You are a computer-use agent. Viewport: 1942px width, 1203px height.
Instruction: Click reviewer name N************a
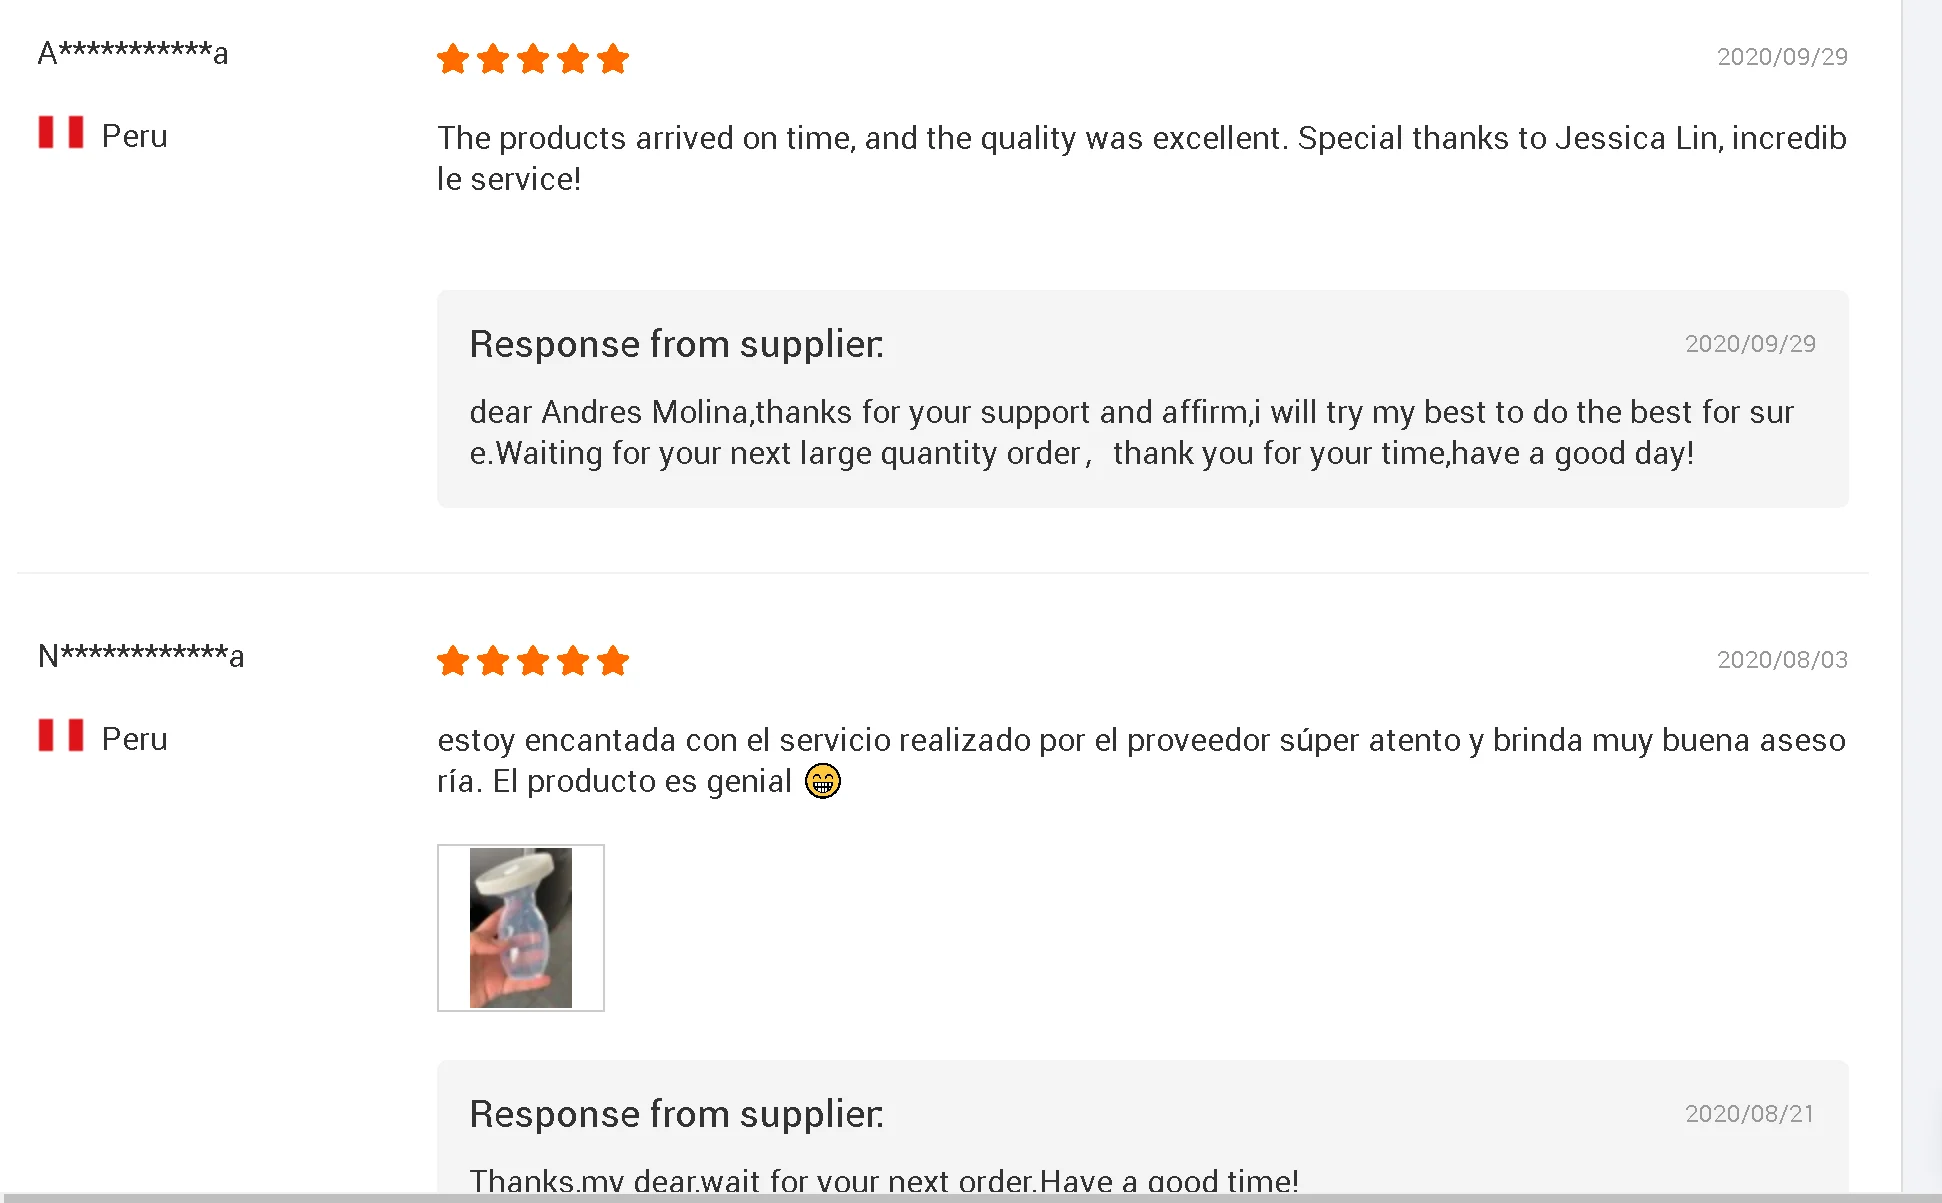[x=141, y=656]
